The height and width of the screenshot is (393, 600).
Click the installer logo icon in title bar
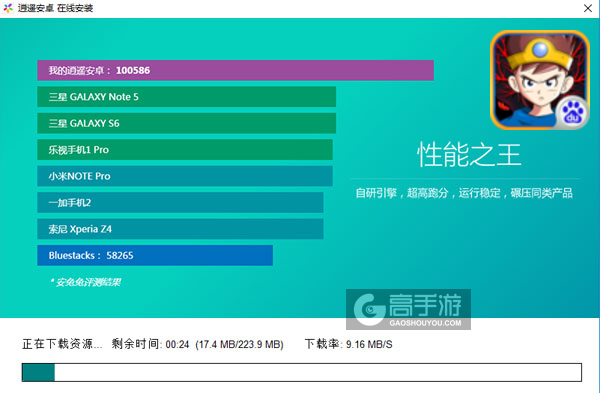(8, 8)
